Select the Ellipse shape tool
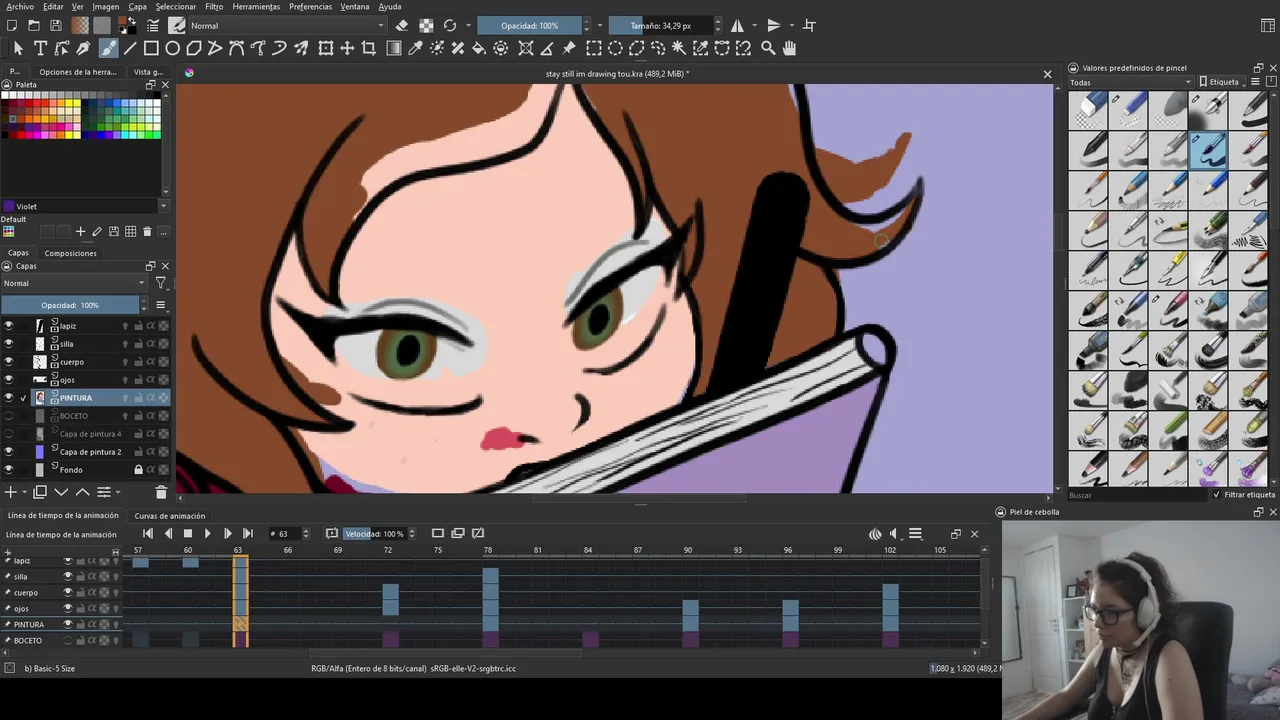 (x=173, y=48)
